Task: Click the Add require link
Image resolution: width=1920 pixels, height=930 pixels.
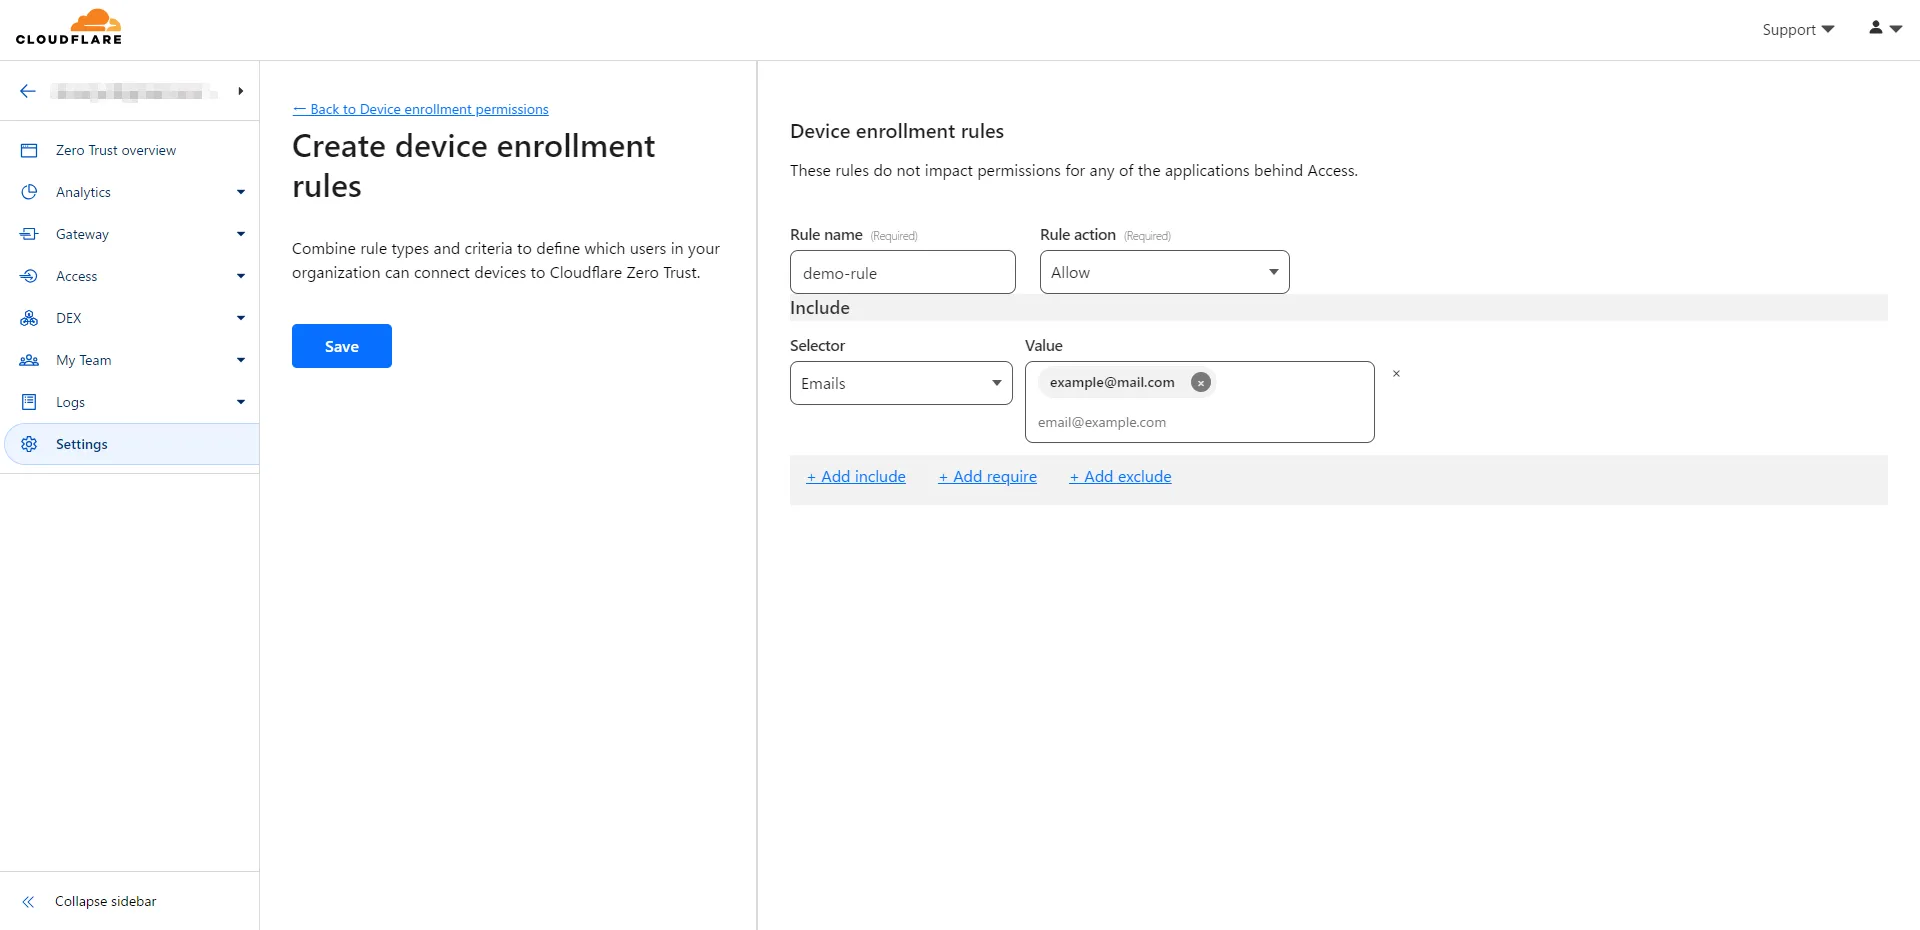Action: pyautogui.click(x=987, y=477)
